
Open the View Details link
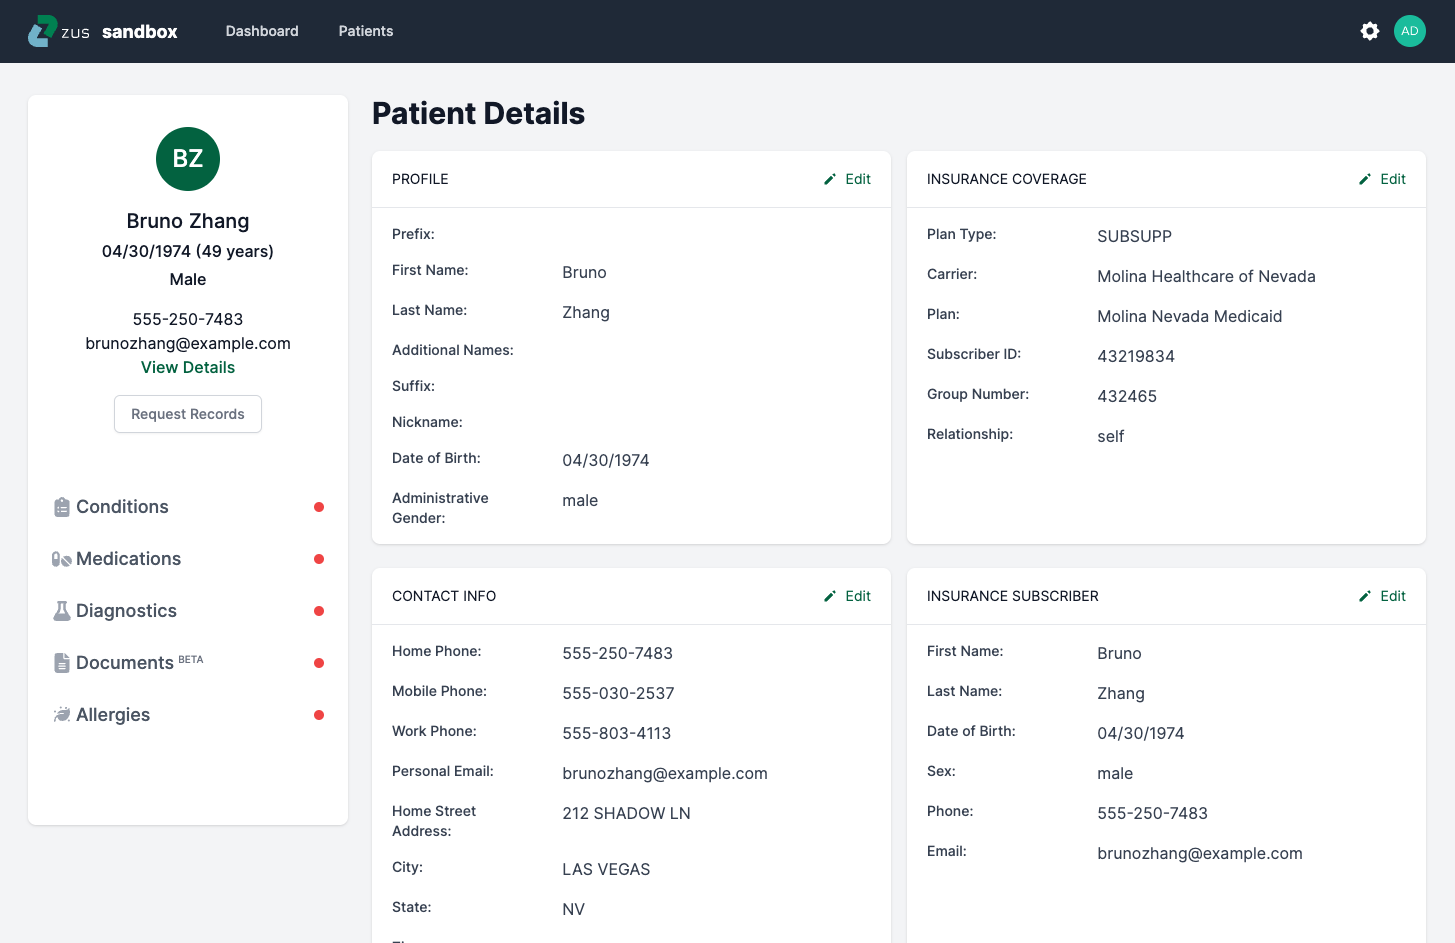tap(188, 367)
